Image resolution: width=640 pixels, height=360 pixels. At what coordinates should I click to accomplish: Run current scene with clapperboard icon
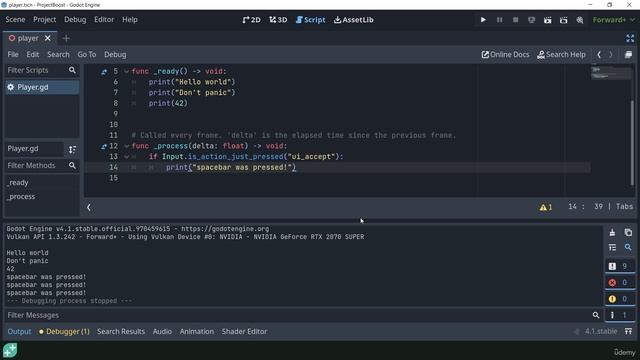click(547, 20)
